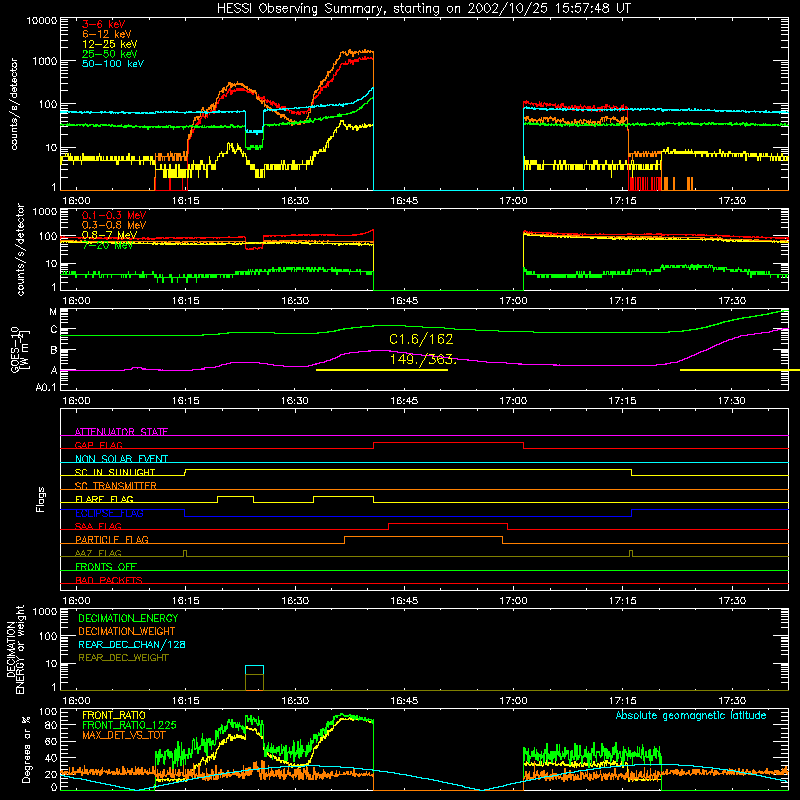Screen dimensions: 800x800
Task: Click the 17:30 tick below the top count-rate panel
Action: pyautogui.click(x=732, y=201)
